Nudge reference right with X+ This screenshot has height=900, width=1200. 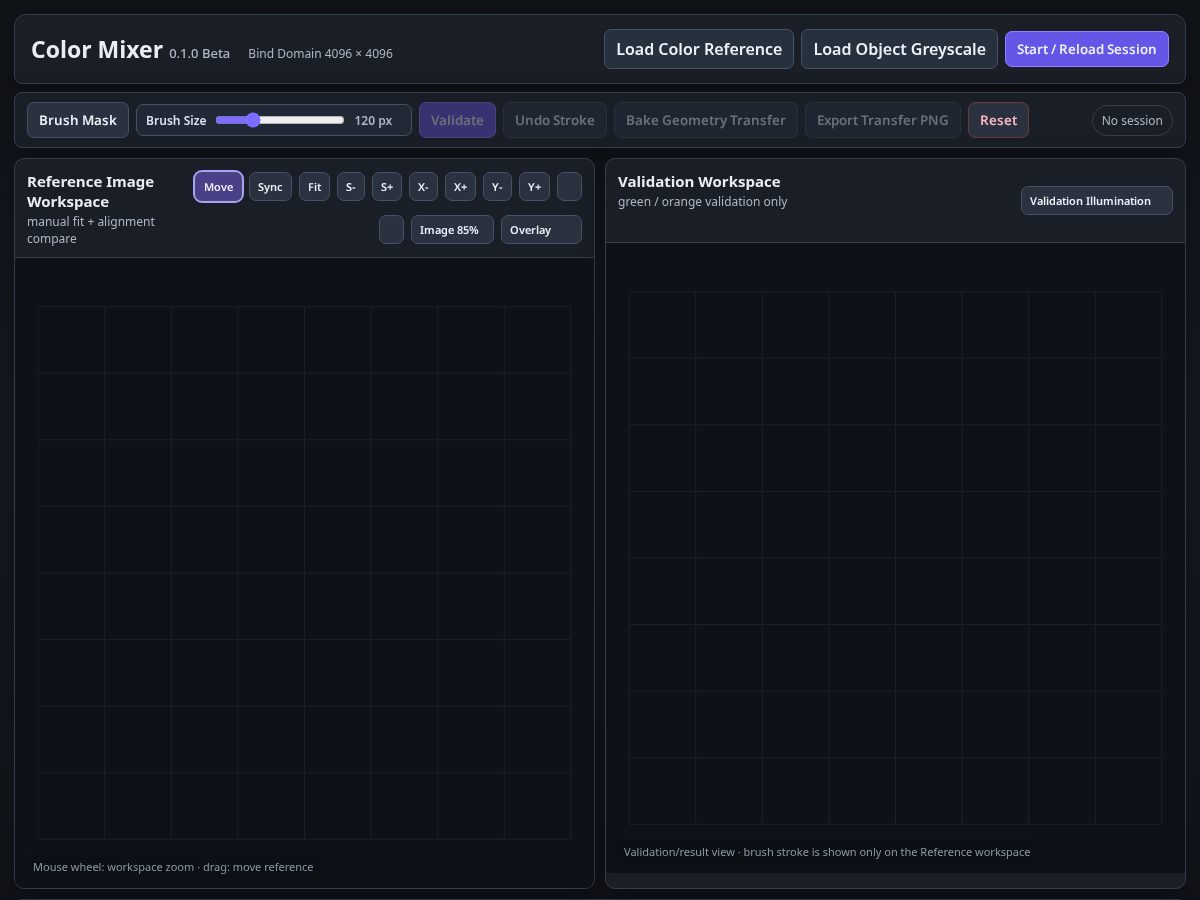pyautogui.click(x=460, y=187)
